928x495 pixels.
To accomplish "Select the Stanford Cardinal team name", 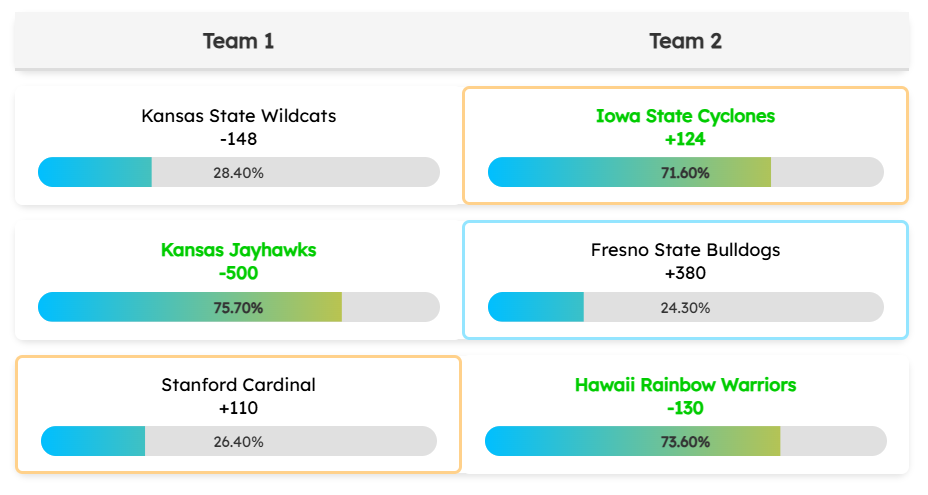I will tap(238, 385).
